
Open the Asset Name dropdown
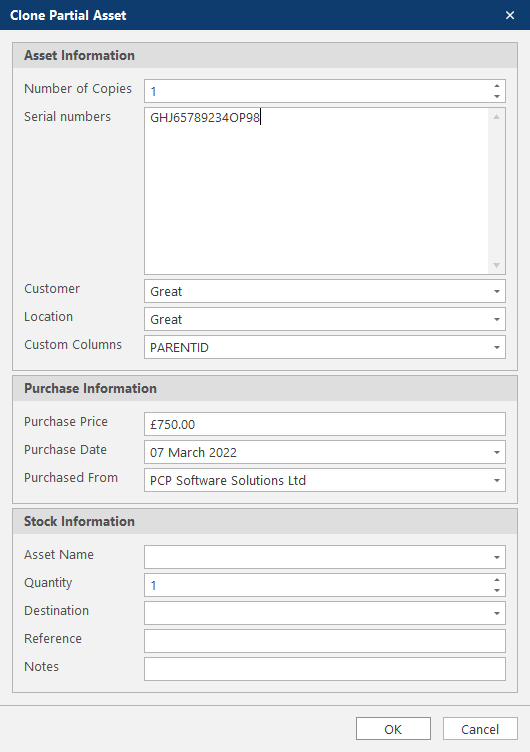click(496, 557)
